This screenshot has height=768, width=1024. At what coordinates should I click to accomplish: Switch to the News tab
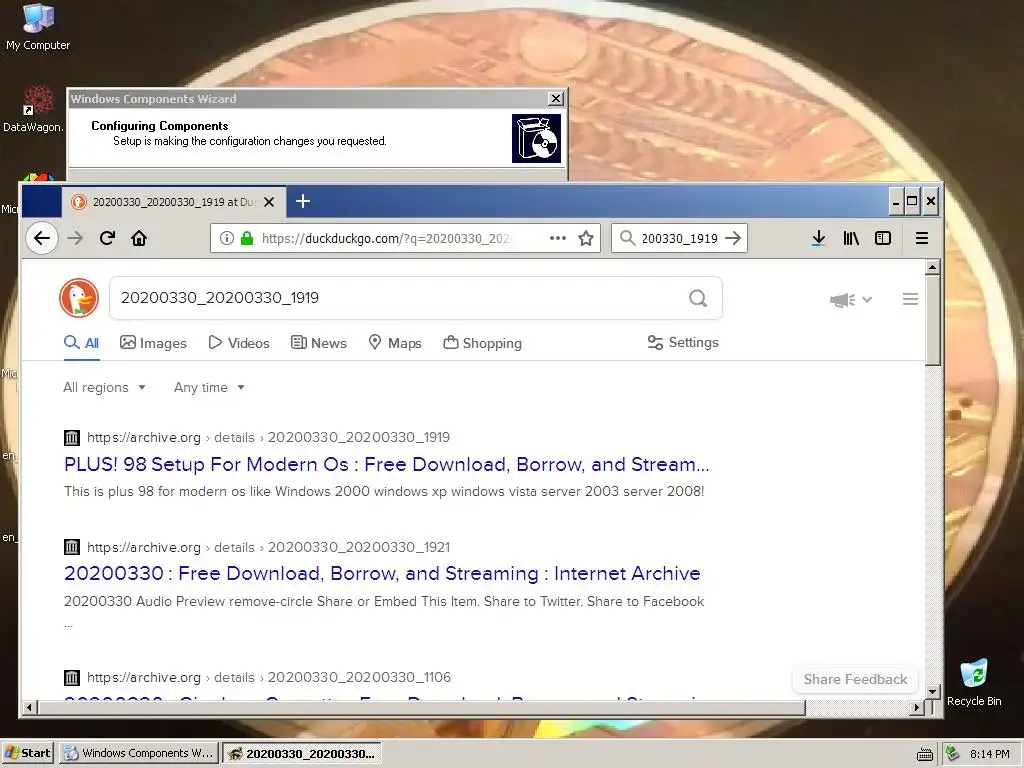pos(319,343)
